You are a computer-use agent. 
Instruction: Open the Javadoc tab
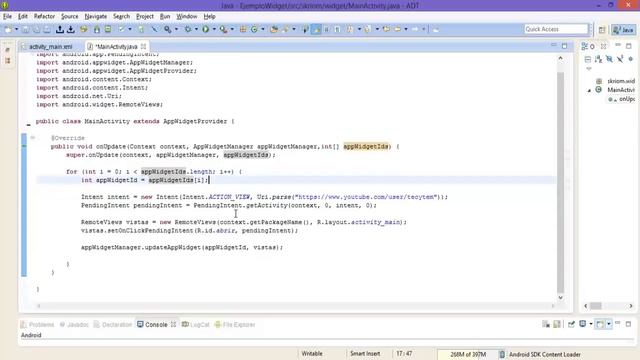[x=74, y=324]
